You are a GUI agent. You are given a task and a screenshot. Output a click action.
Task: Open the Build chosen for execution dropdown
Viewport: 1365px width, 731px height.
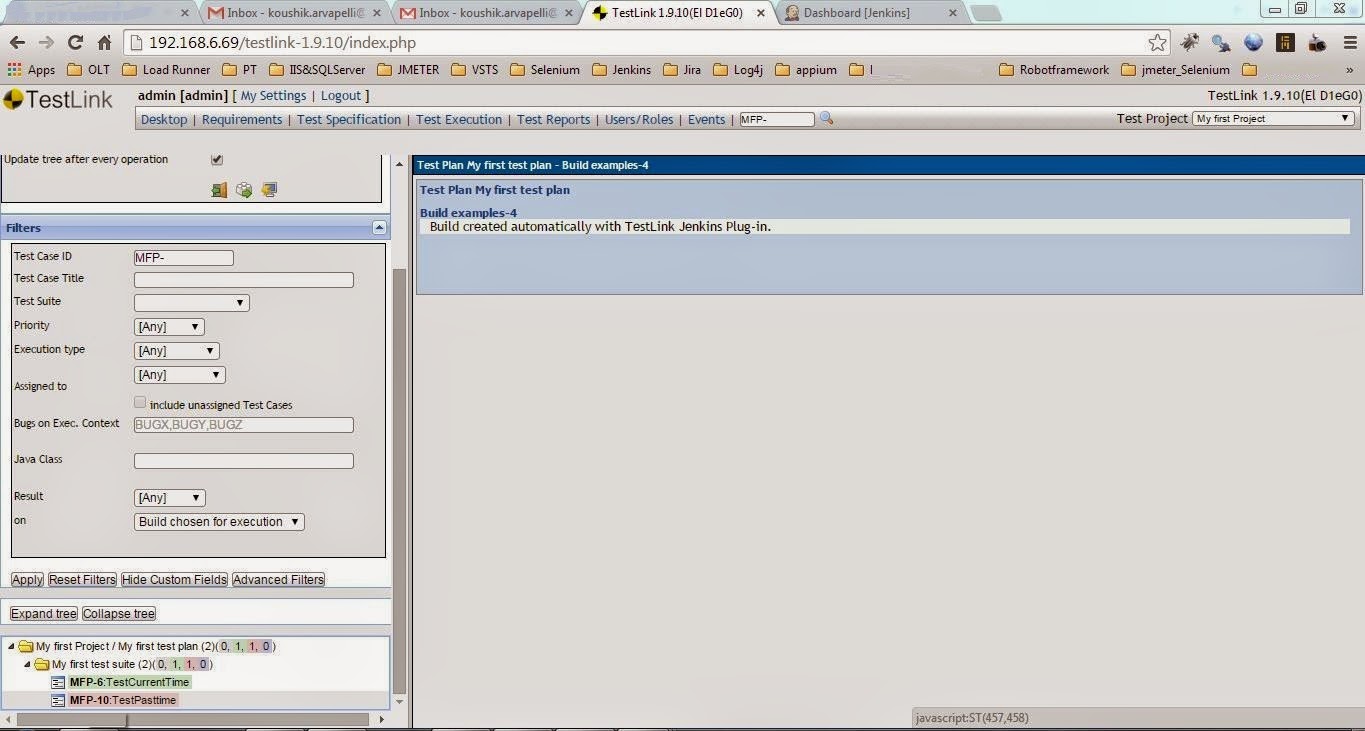click(x=219, y=522)
